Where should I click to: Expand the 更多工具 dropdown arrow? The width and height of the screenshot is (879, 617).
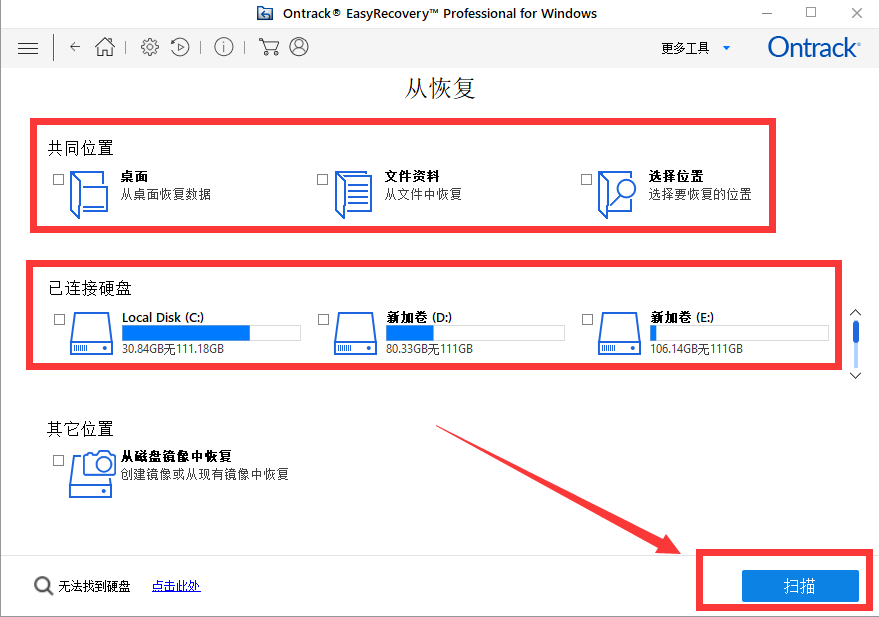[727, 48]
